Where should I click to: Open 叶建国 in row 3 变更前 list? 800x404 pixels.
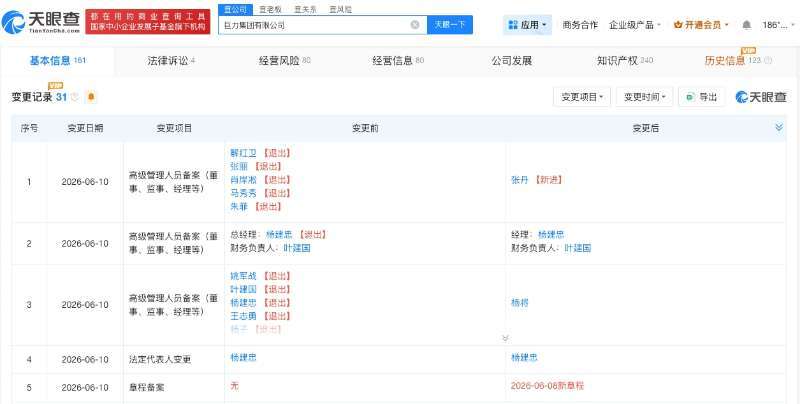pos(243,289)
